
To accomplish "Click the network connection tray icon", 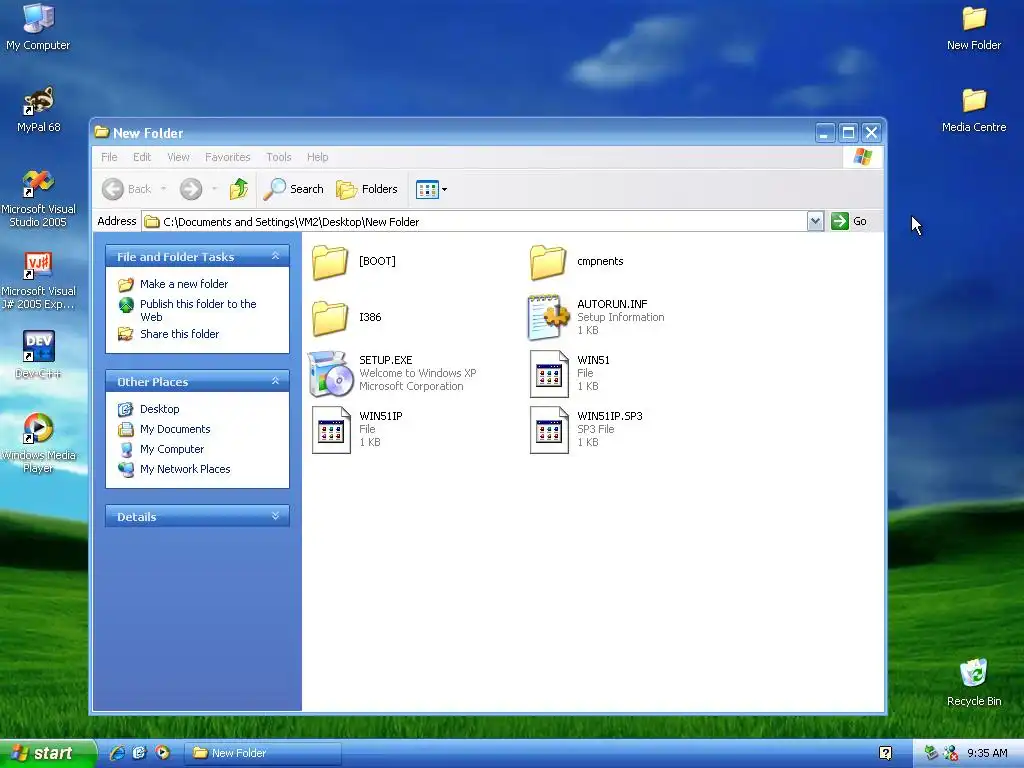I will click(951, 753).
